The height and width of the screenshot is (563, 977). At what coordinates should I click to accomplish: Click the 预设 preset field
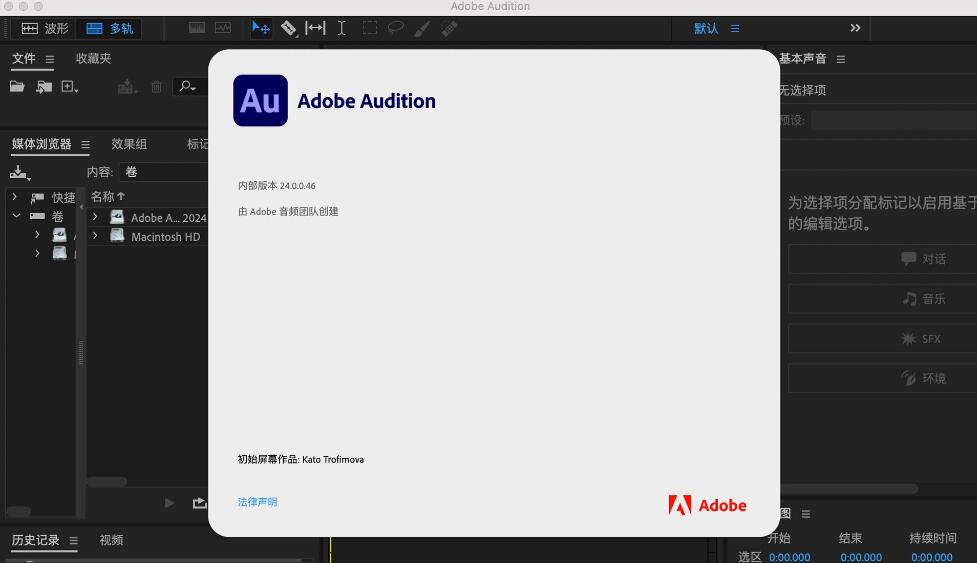(x=894, y=120)
